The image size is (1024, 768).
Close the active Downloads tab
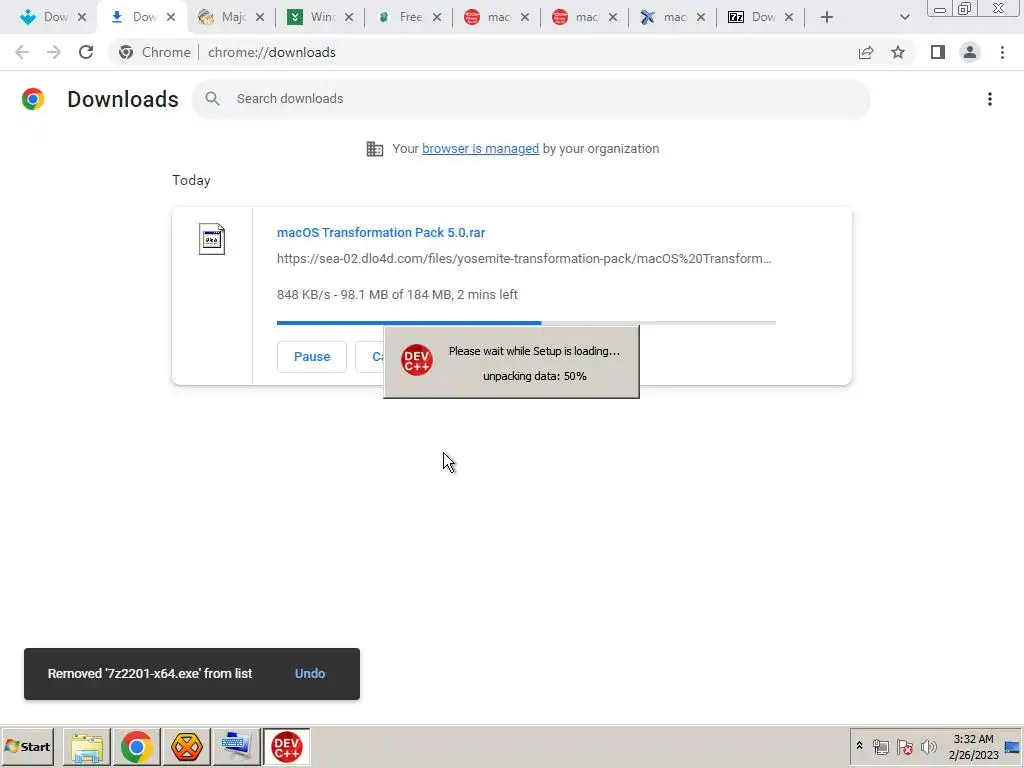(x=170, y=17)
